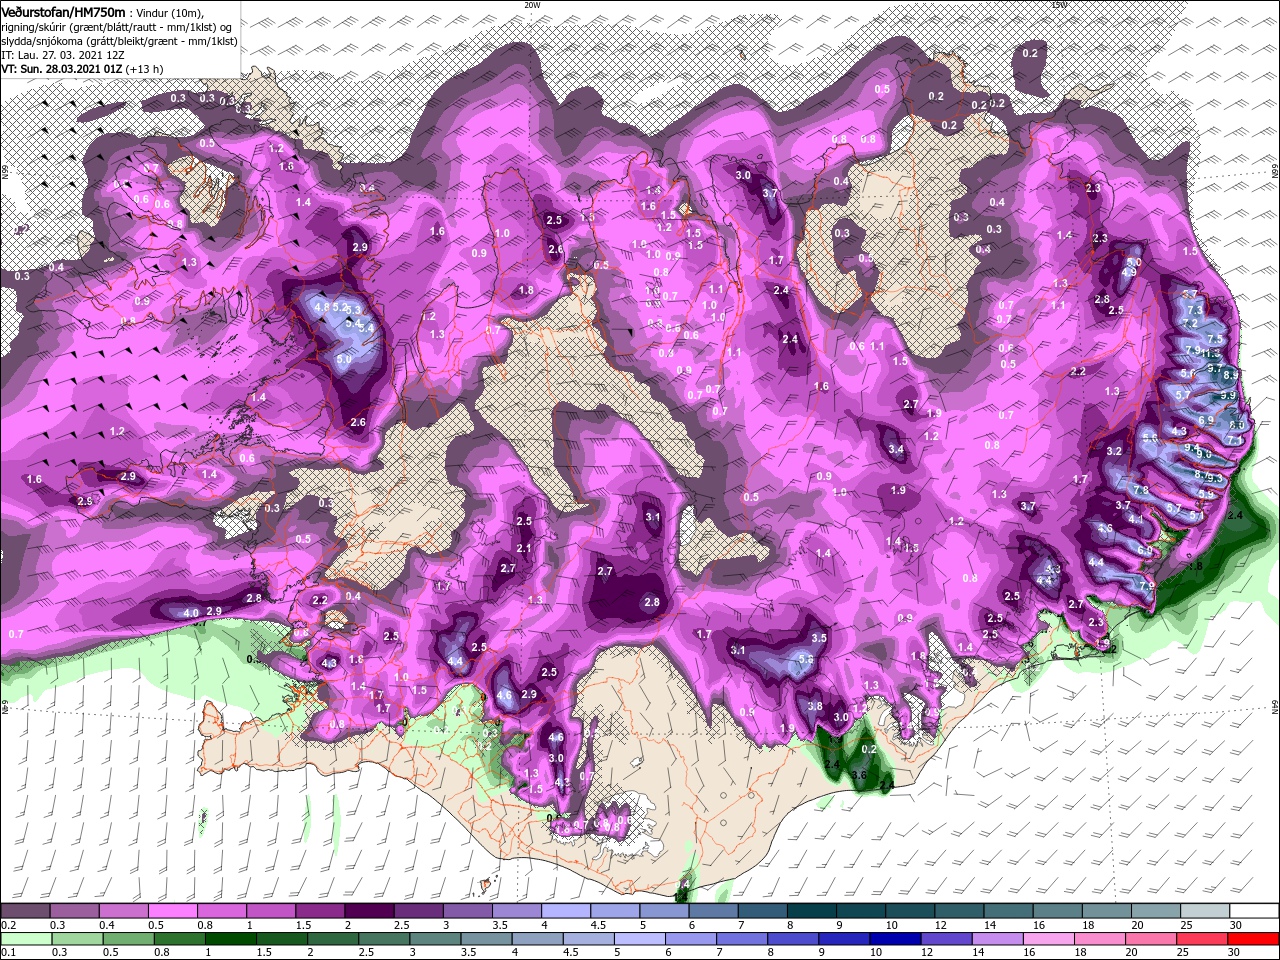Click the '15W' longitude label

click(1059, 5)
